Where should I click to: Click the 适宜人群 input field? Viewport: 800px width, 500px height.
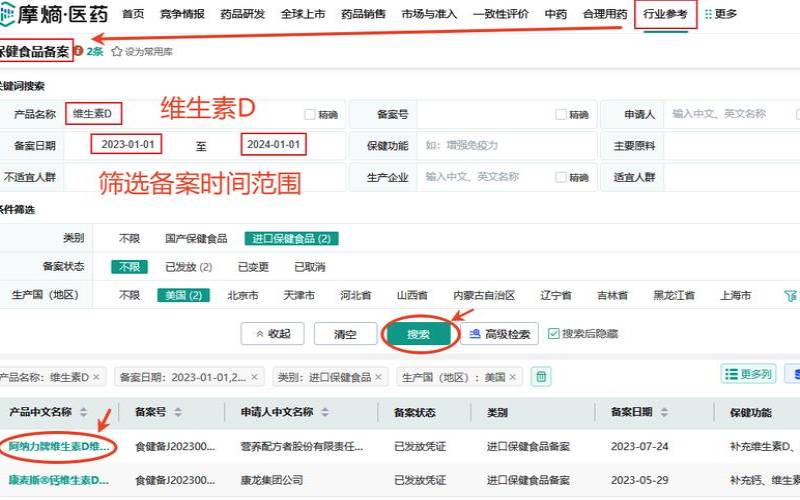[732, 177]
